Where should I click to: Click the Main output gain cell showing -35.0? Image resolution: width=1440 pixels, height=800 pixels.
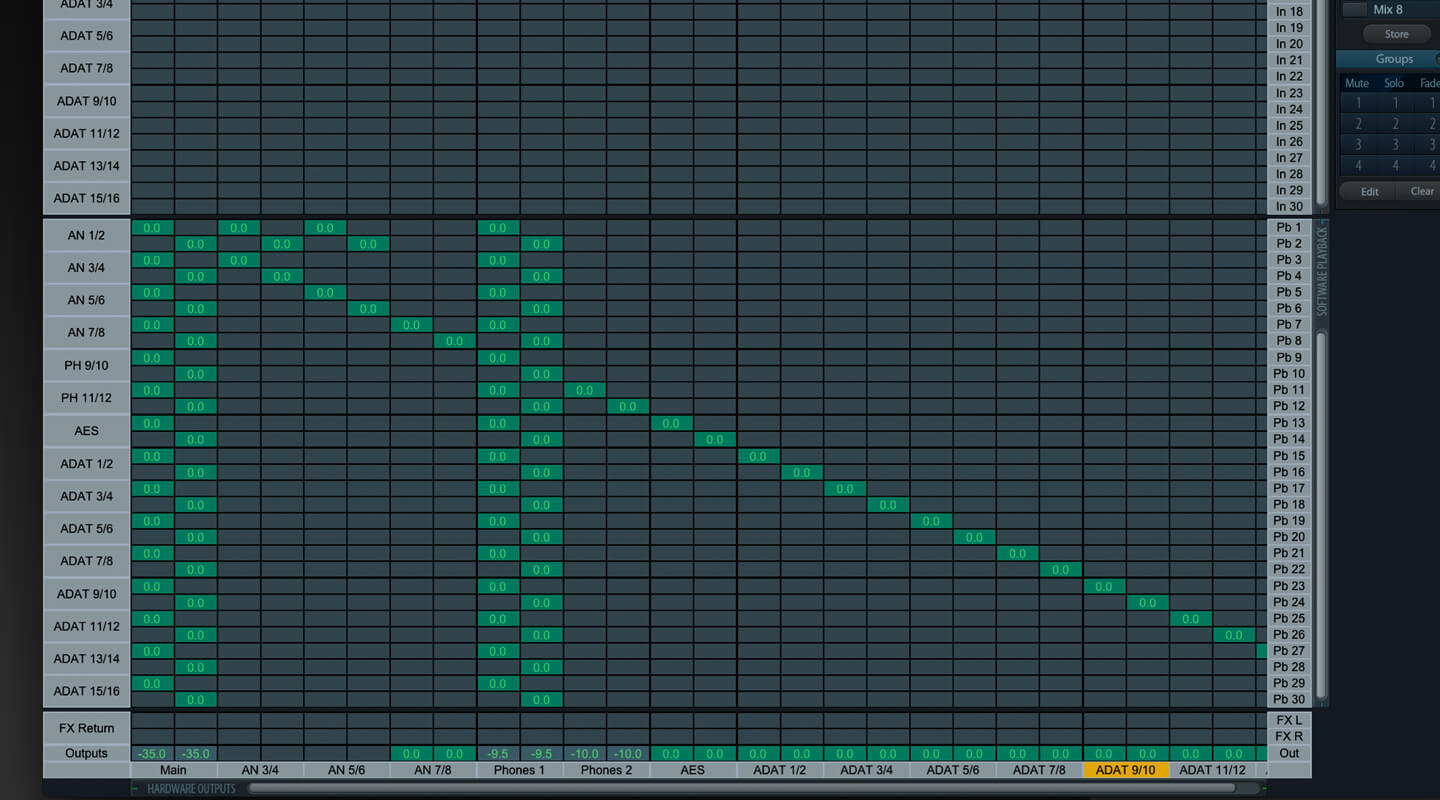point(153,753)
